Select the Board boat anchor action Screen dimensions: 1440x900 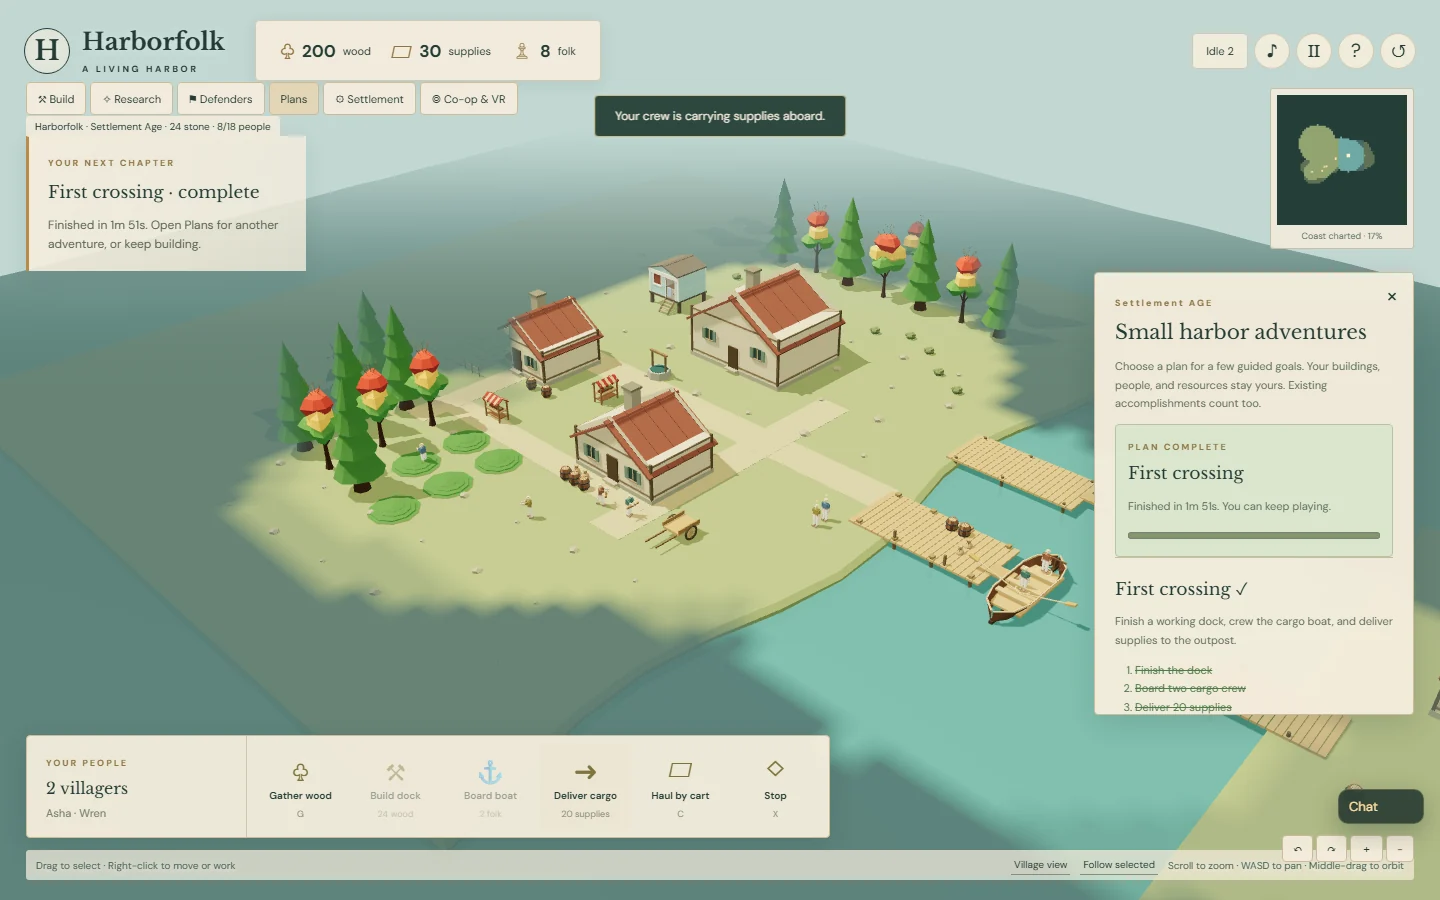tap(490, 787)
